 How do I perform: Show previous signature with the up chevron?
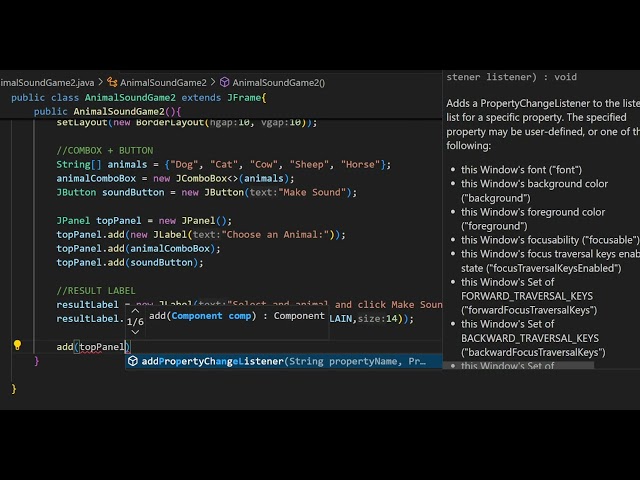[135, 311]
